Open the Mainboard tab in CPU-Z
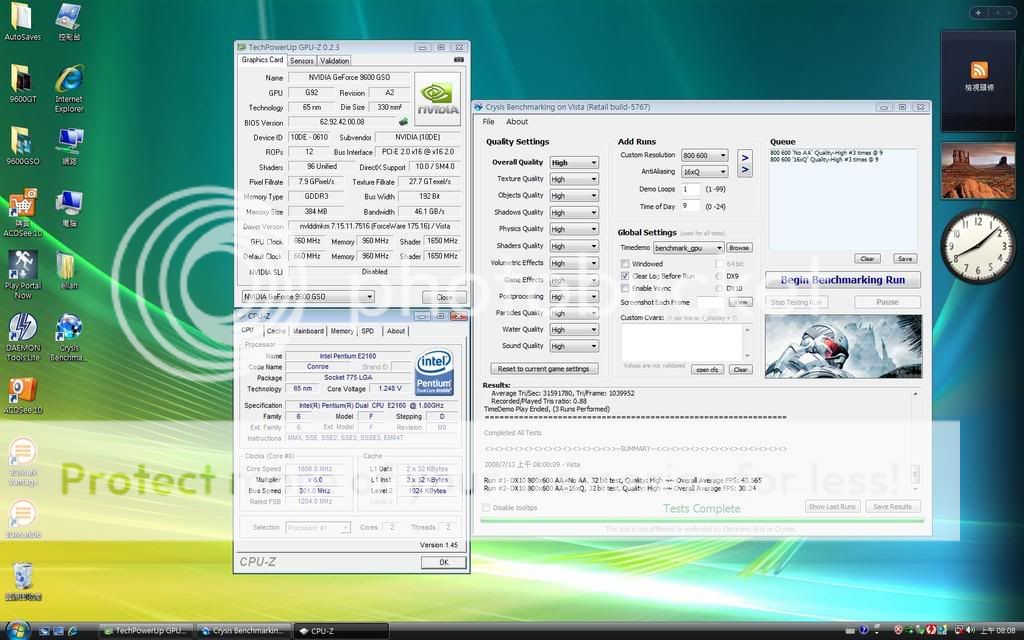The width and height of the screenshot is (1024, 640). click(308, 331)
